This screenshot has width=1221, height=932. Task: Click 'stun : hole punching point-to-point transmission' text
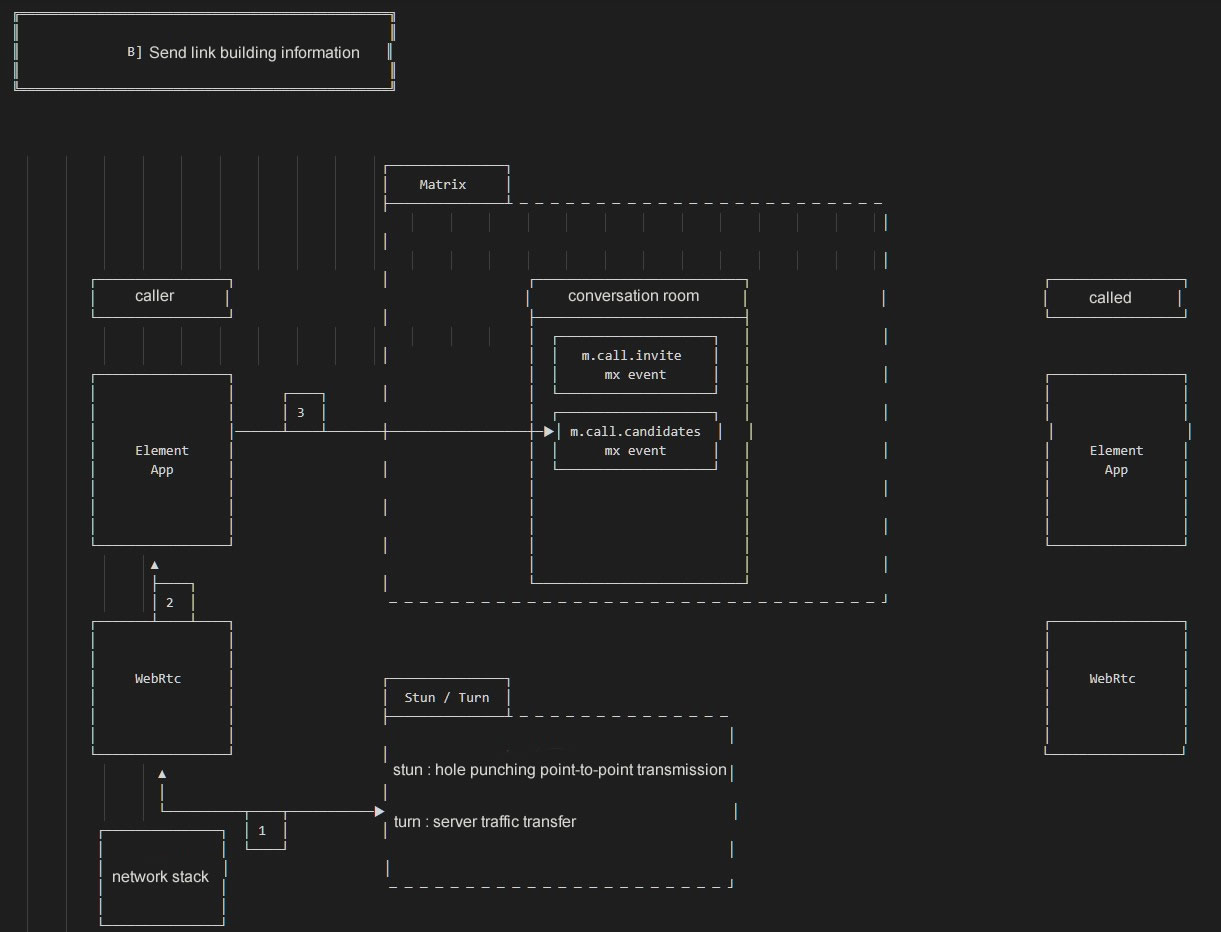[560, 770]
